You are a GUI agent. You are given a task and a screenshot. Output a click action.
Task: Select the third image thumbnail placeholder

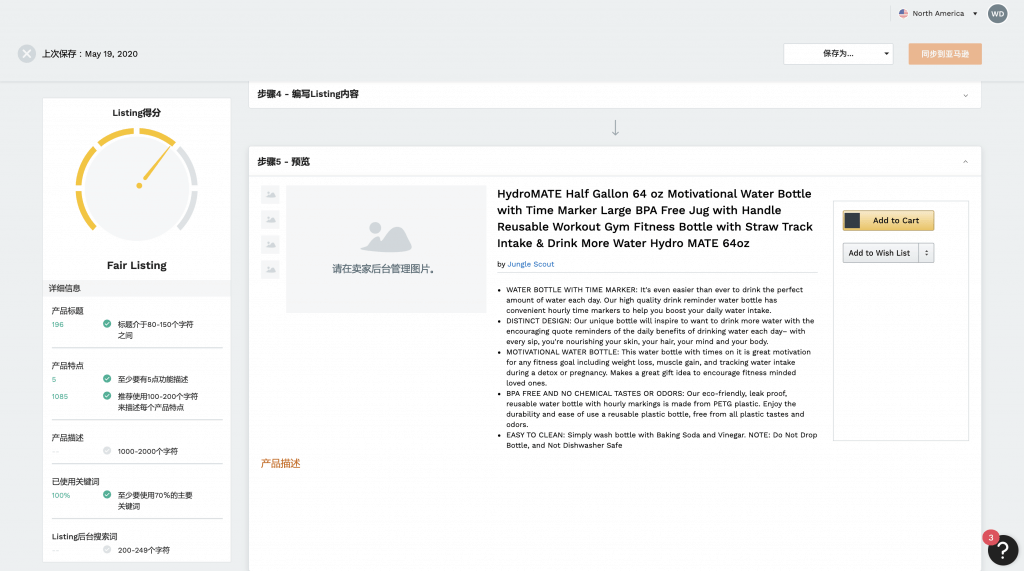click(270, 245)
